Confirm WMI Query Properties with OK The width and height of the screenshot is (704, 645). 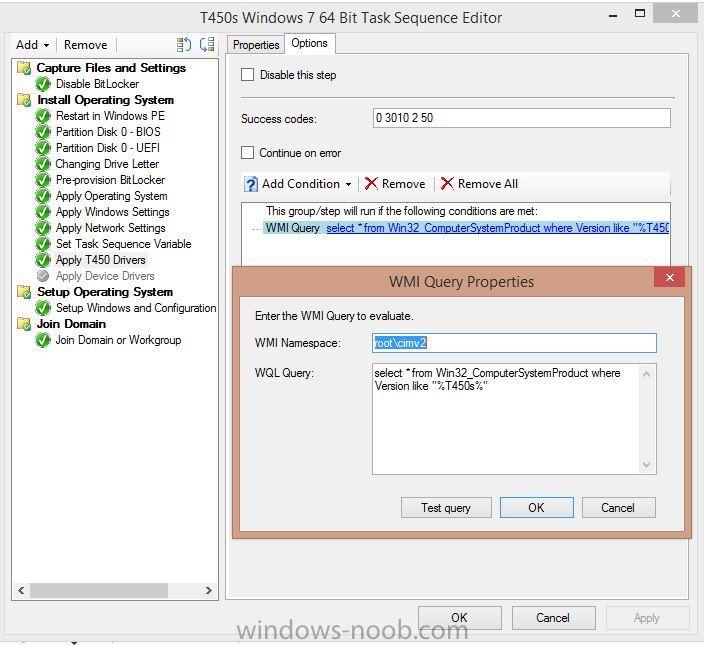pyautogui.click(x=537, y=508)
